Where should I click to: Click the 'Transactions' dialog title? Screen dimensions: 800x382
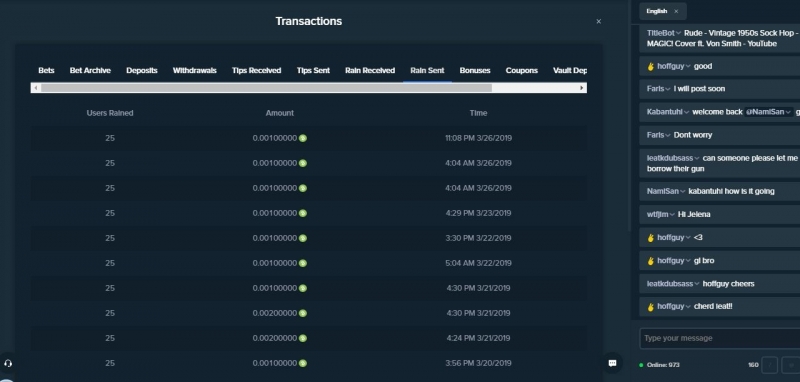tap(309, 21)
